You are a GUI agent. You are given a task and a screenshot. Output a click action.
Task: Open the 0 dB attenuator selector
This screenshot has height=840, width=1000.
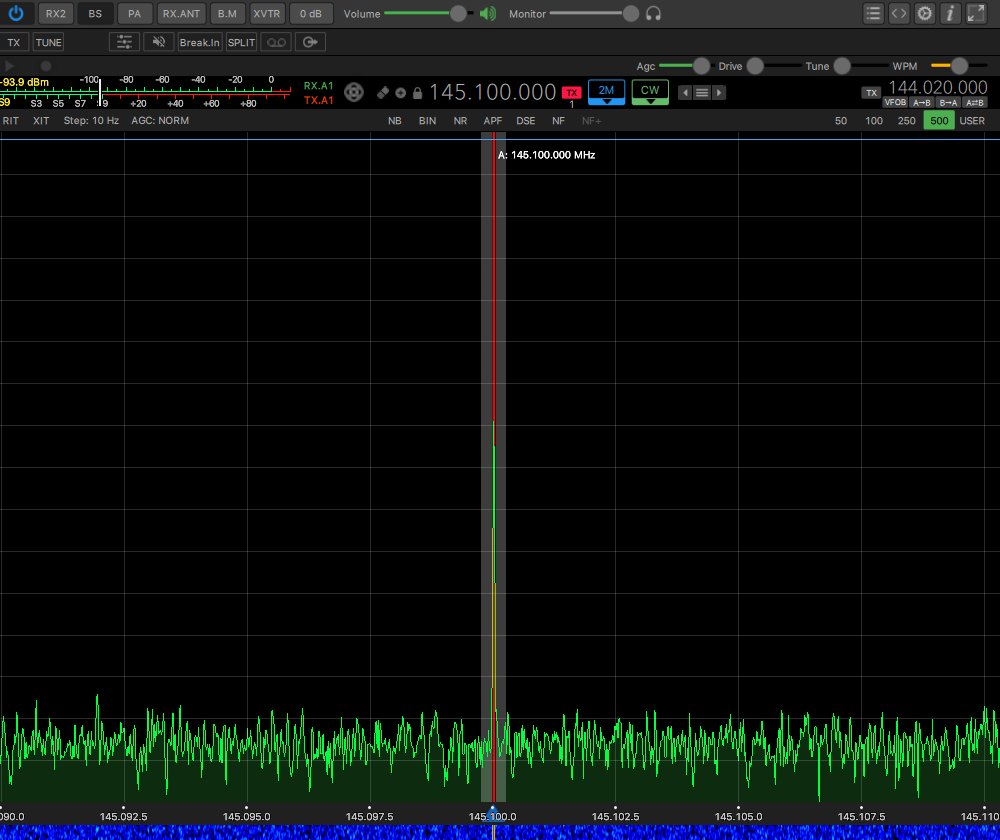[311, 13]
